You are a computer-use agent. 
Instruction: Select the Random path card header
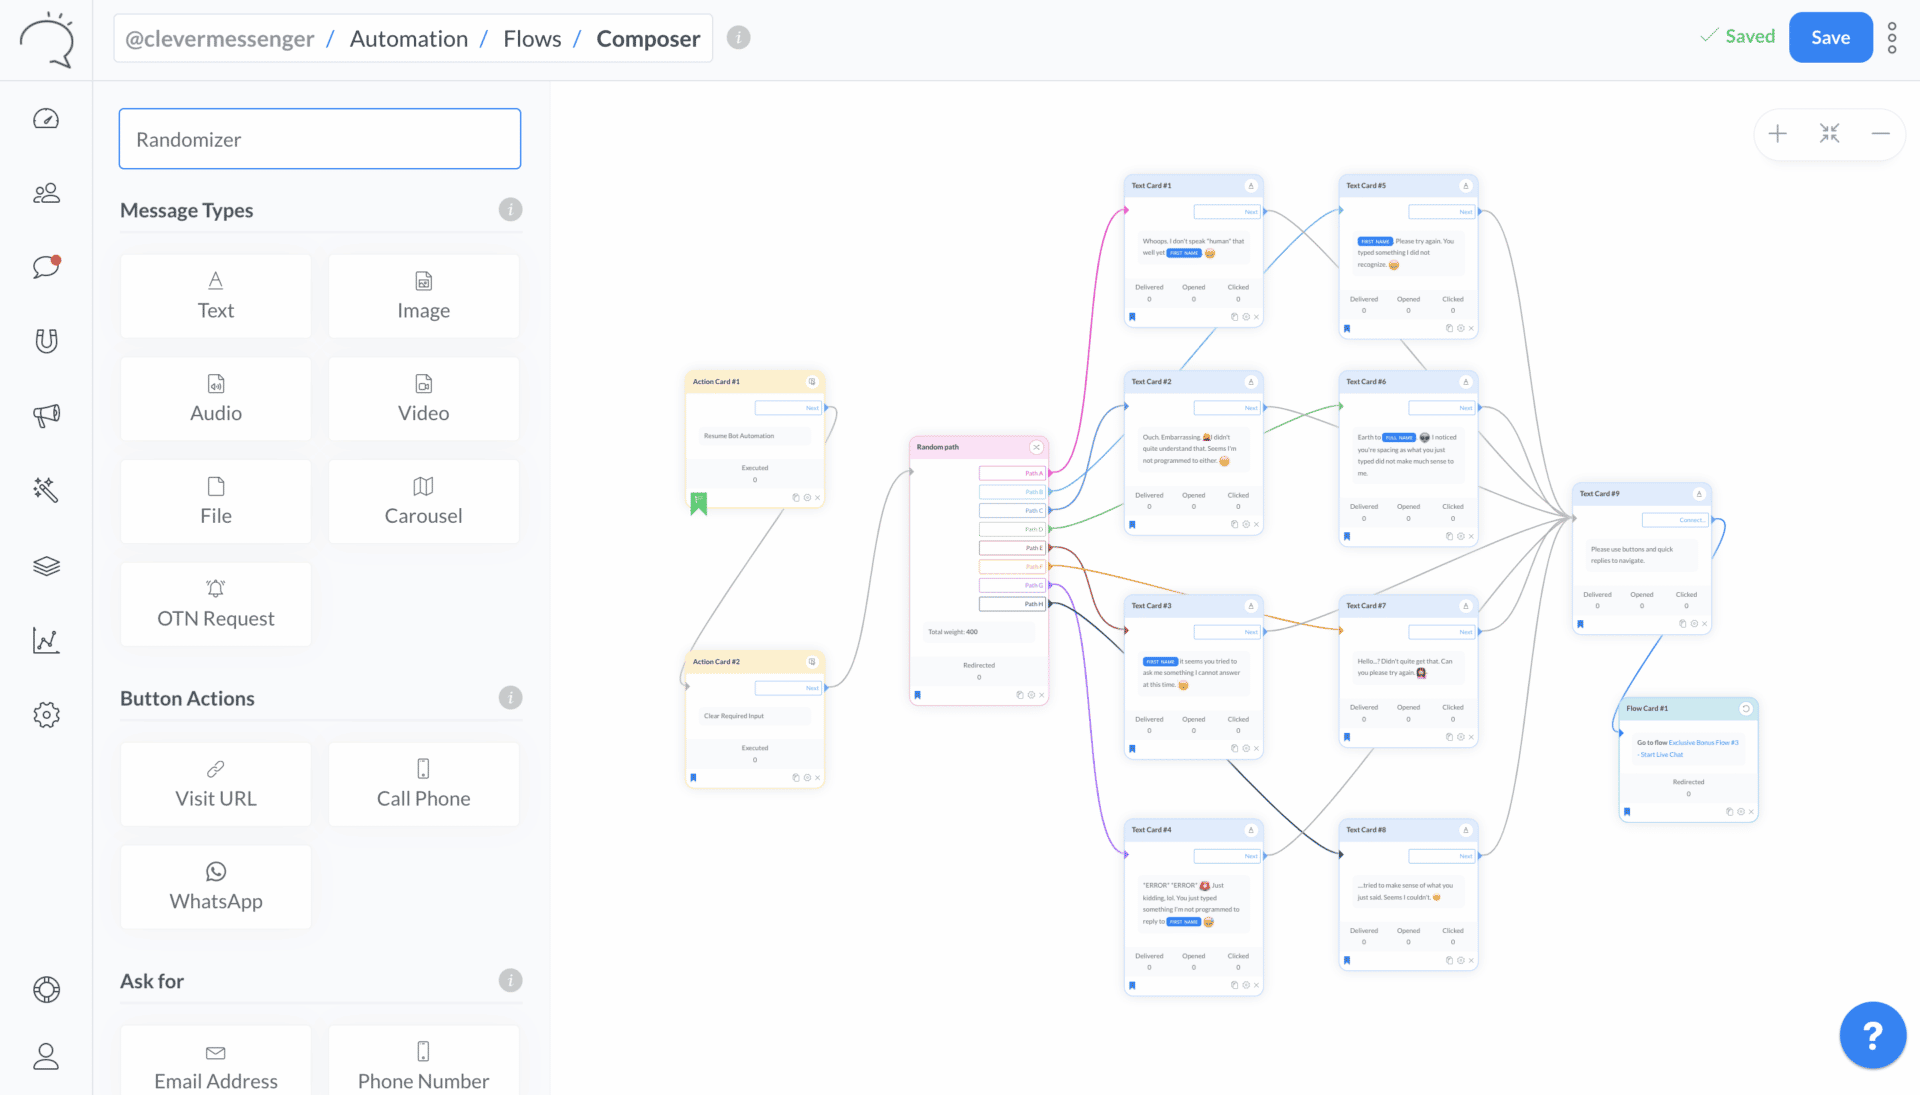point(978,447)
